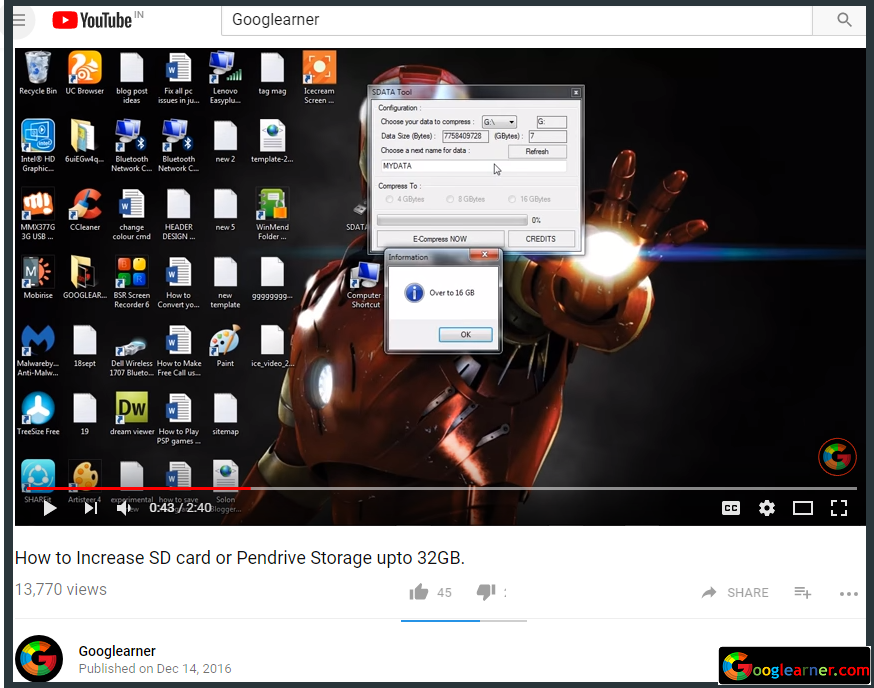Play the video

pyautogui.click(x=50, y=508)
